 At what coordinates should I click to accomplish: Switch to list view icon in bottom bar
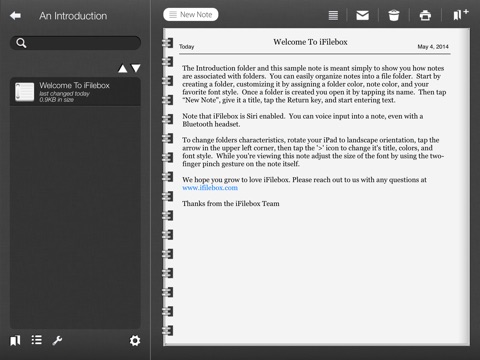coord(37,340)
